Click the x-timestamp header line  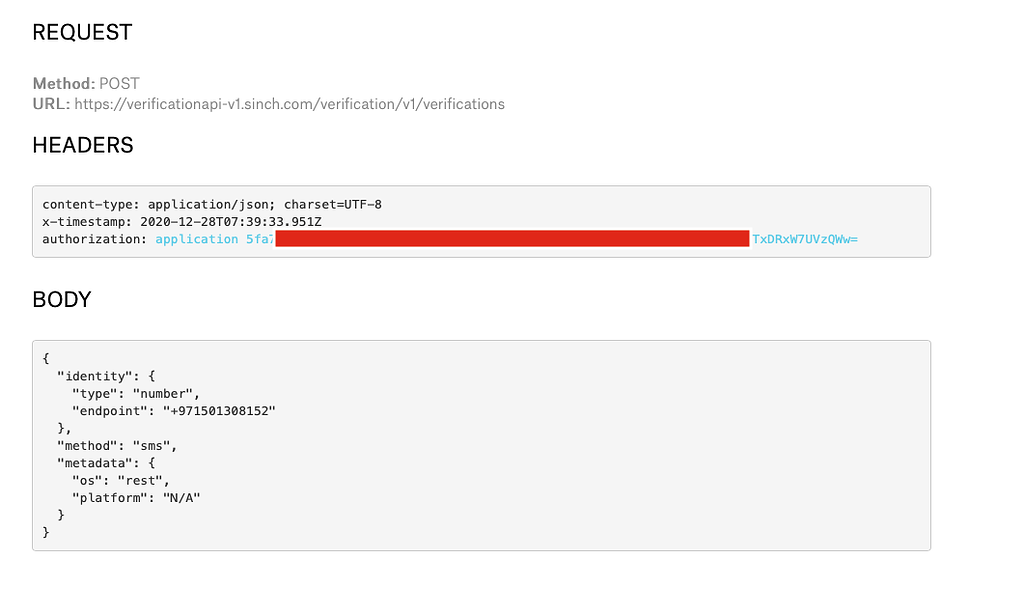(182, 222)
